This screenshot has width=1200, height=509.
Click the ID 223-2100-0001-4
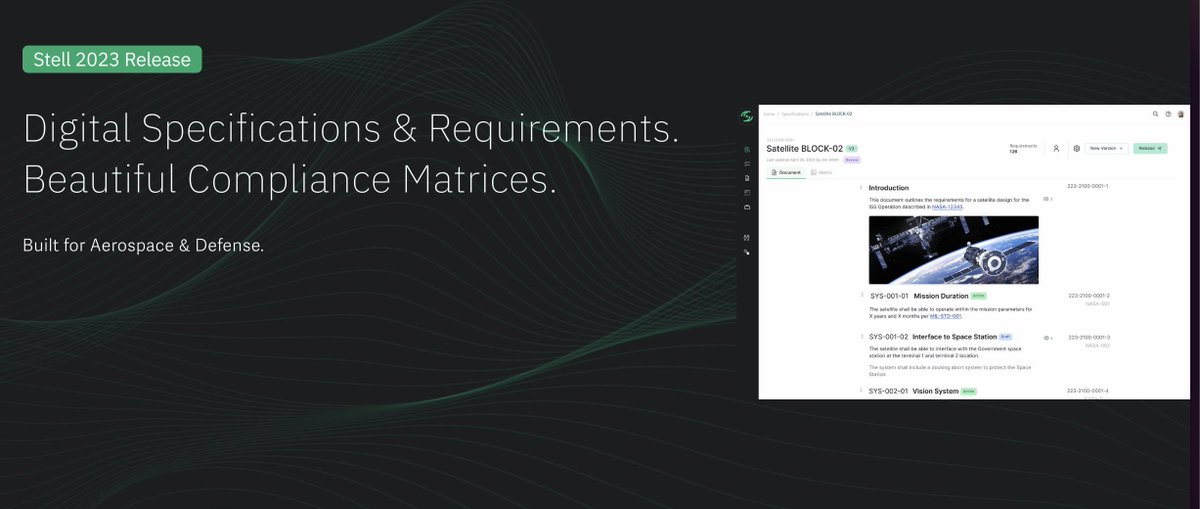(1088, 391)
